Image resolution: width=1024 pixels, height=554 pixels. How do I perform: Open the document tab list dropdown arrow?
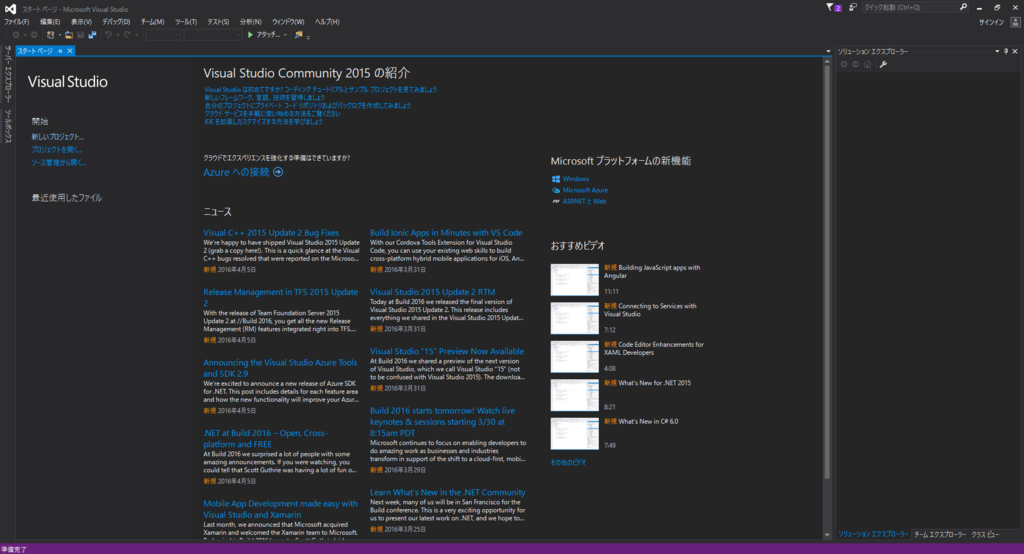point(828,51)
